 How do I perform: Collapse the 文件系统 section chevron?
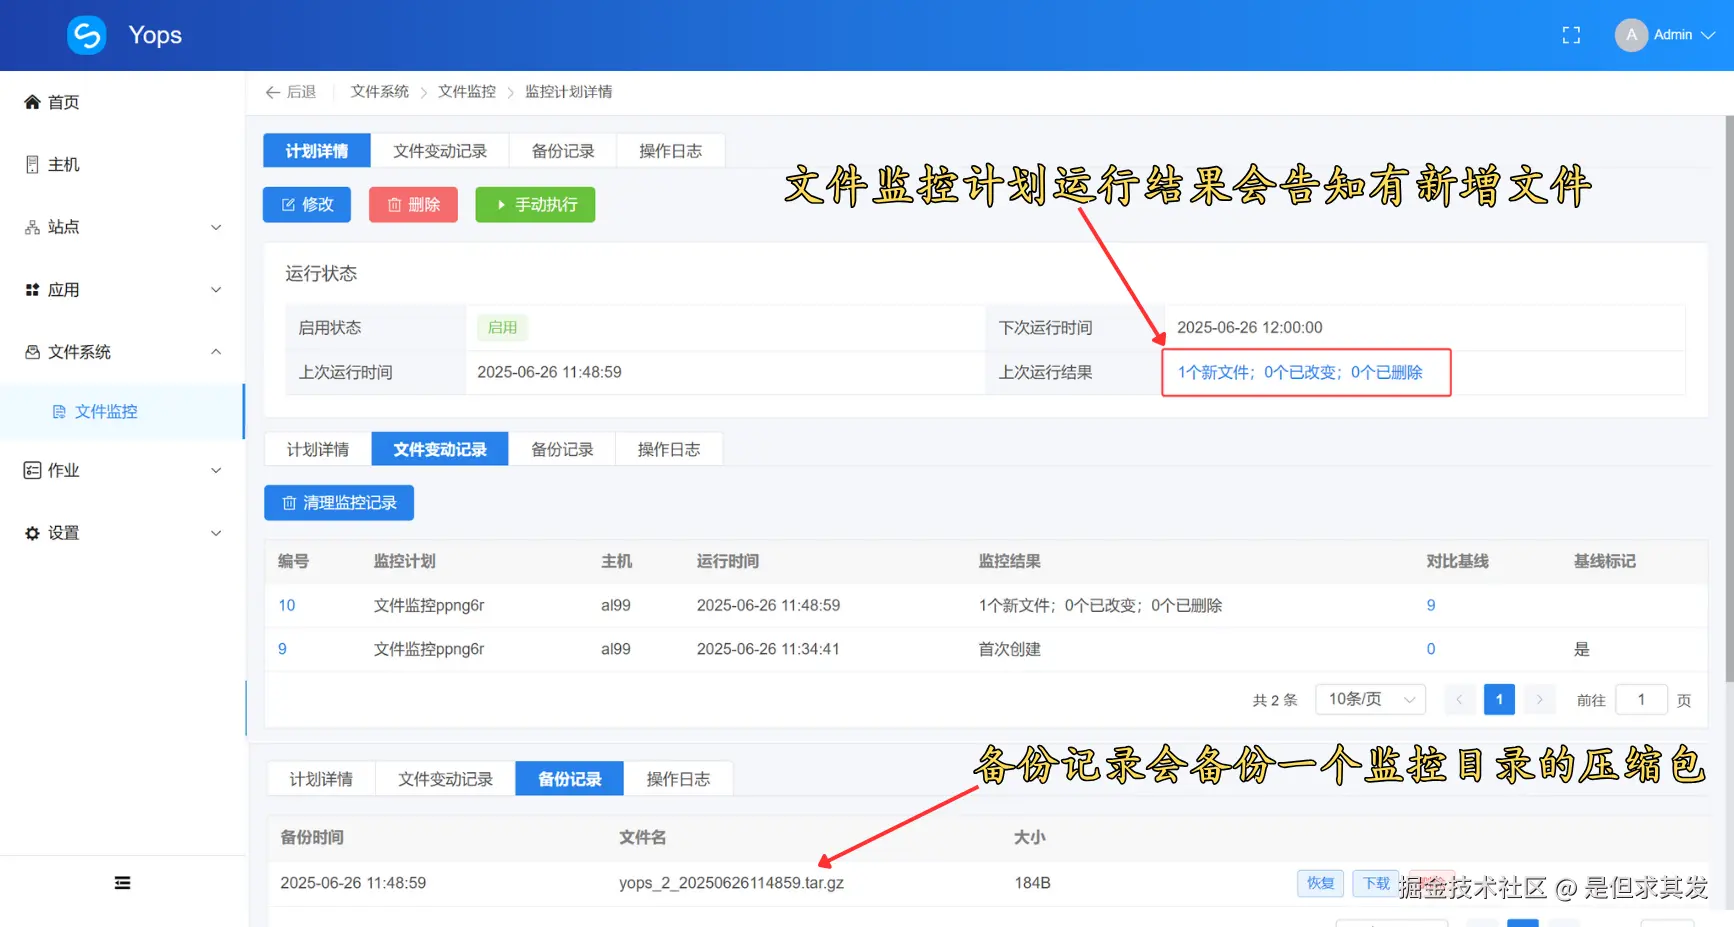click(216, 351)
